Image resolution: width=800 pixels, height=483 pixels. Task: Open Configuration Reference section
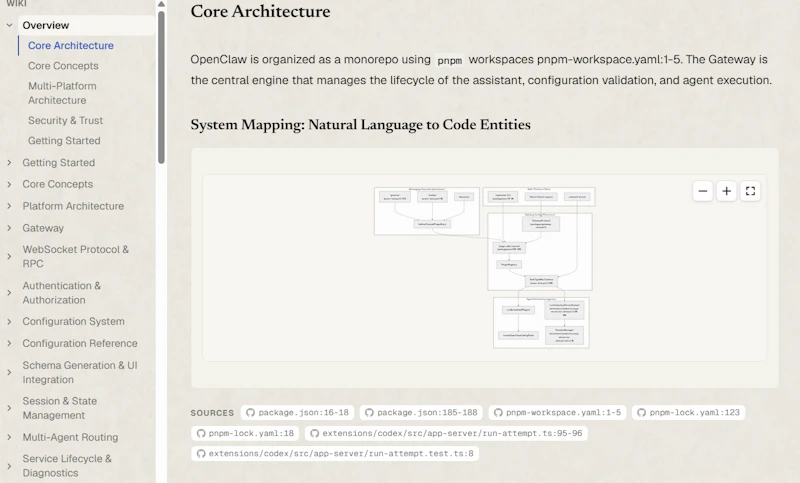[x=80, y=343]
